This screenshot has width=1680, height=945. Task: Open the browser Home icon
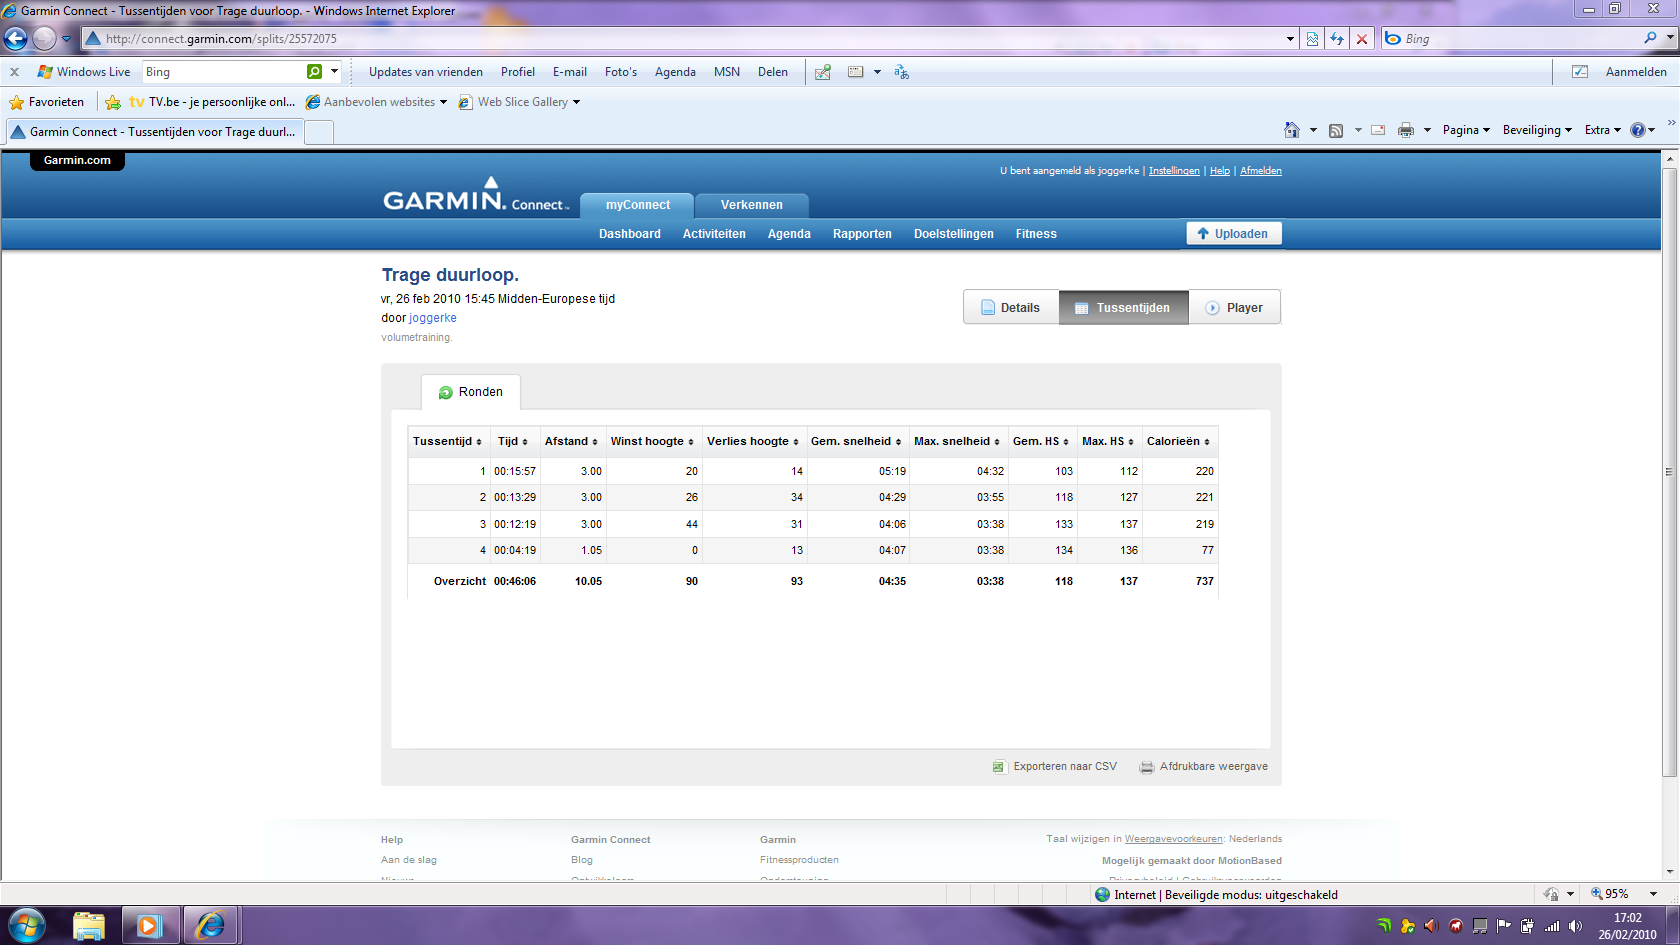pos(1292,130)
